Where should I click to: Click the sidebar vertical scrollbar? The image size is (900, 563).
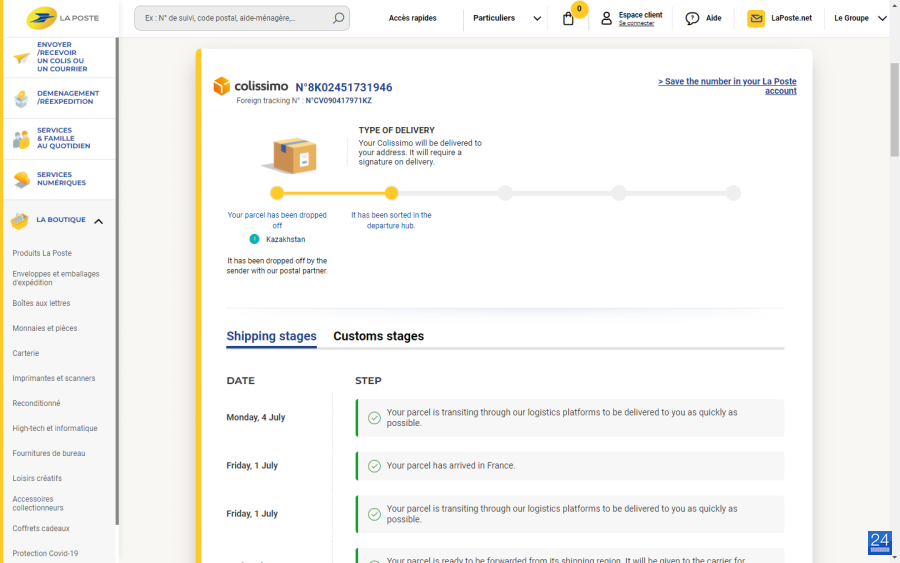117,281
